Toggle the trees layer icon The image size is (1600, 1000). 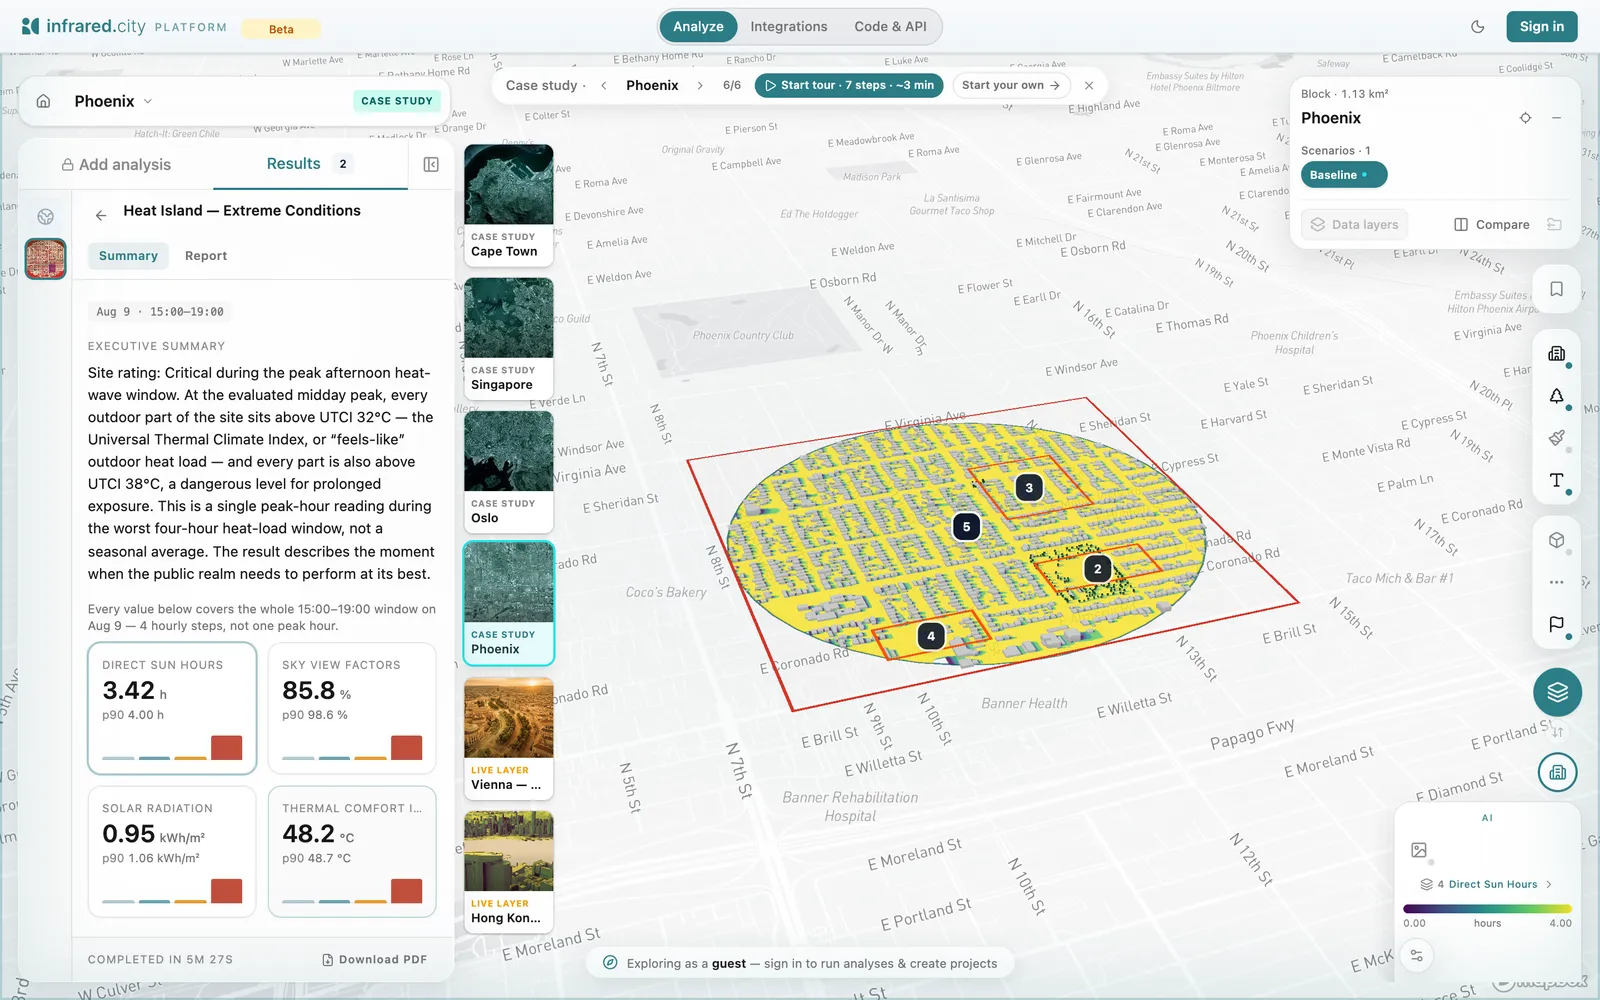click(1556, 396)
